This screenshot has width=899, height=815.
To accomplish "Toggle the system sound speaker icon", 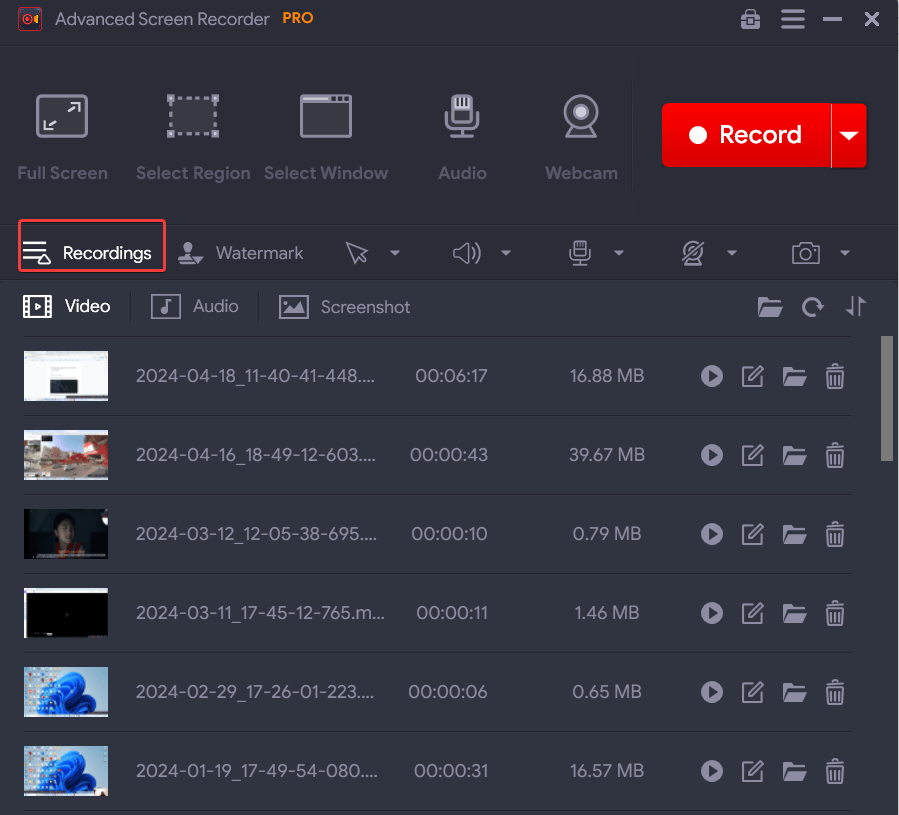I will [466, 252].
